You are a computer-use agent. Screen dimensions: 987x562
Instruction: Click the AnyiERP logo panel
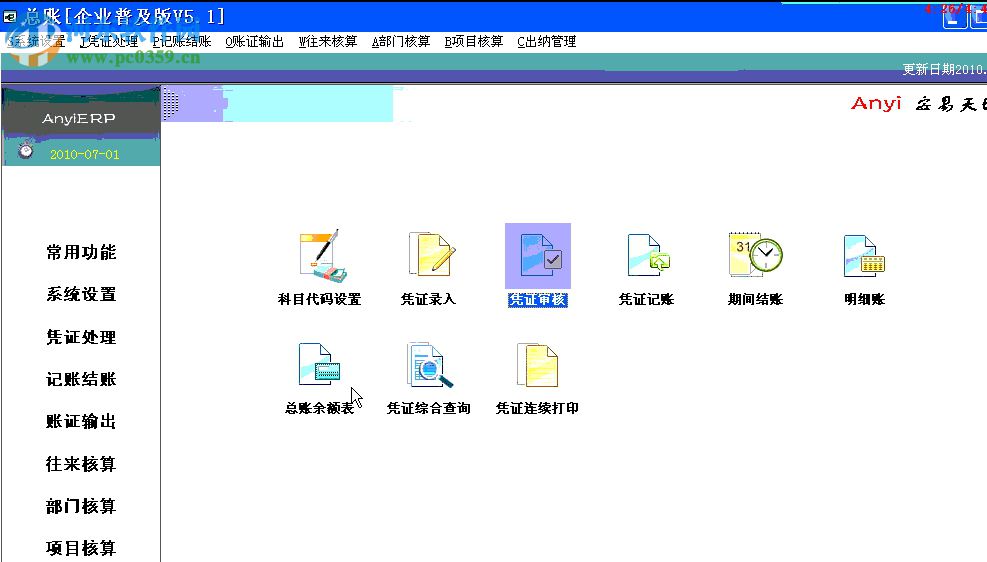80,118
